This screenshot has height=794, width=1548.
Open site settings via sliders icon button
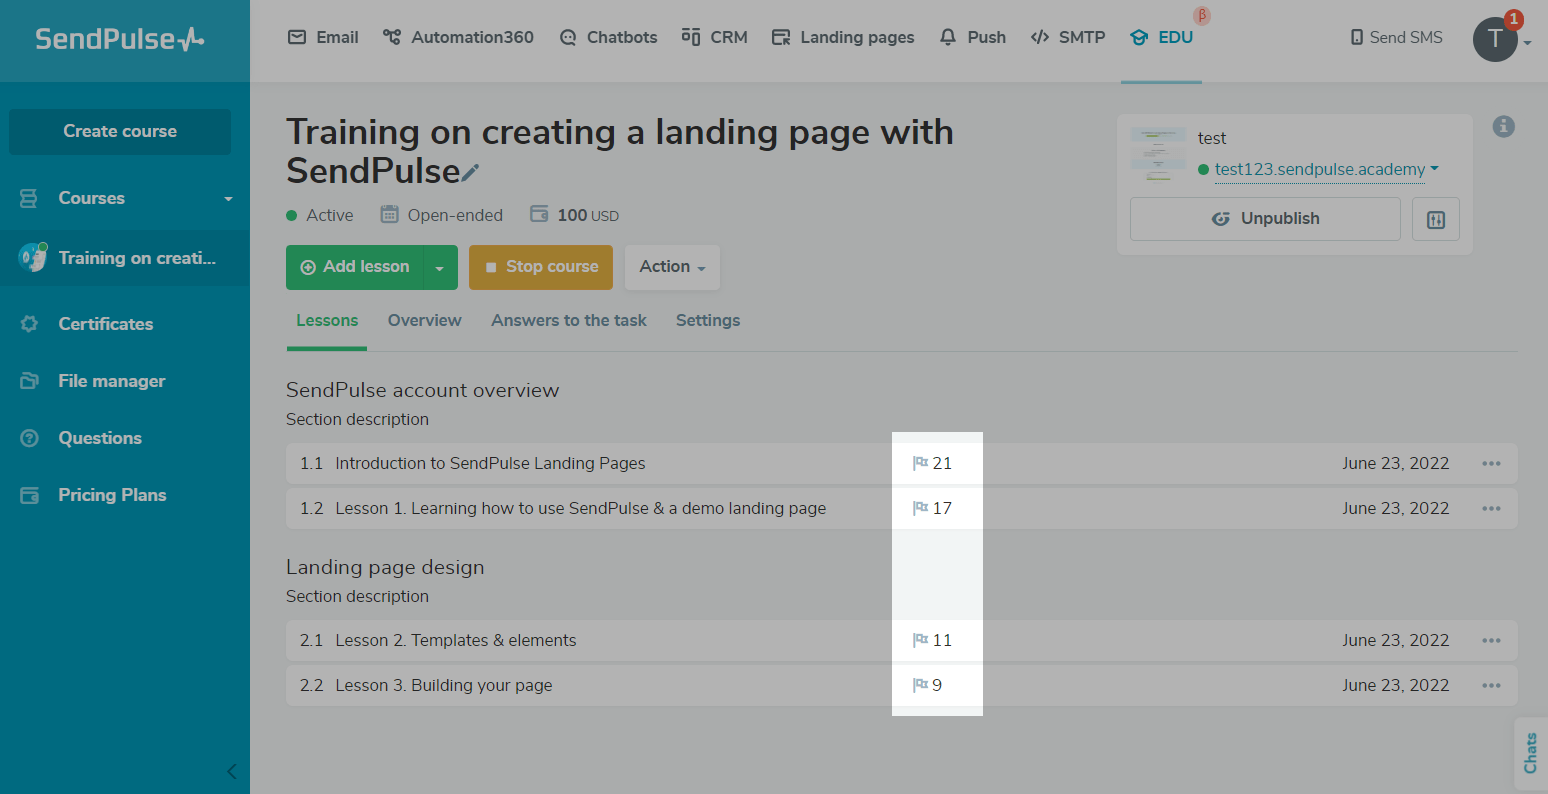click(x=1435, y=219)
